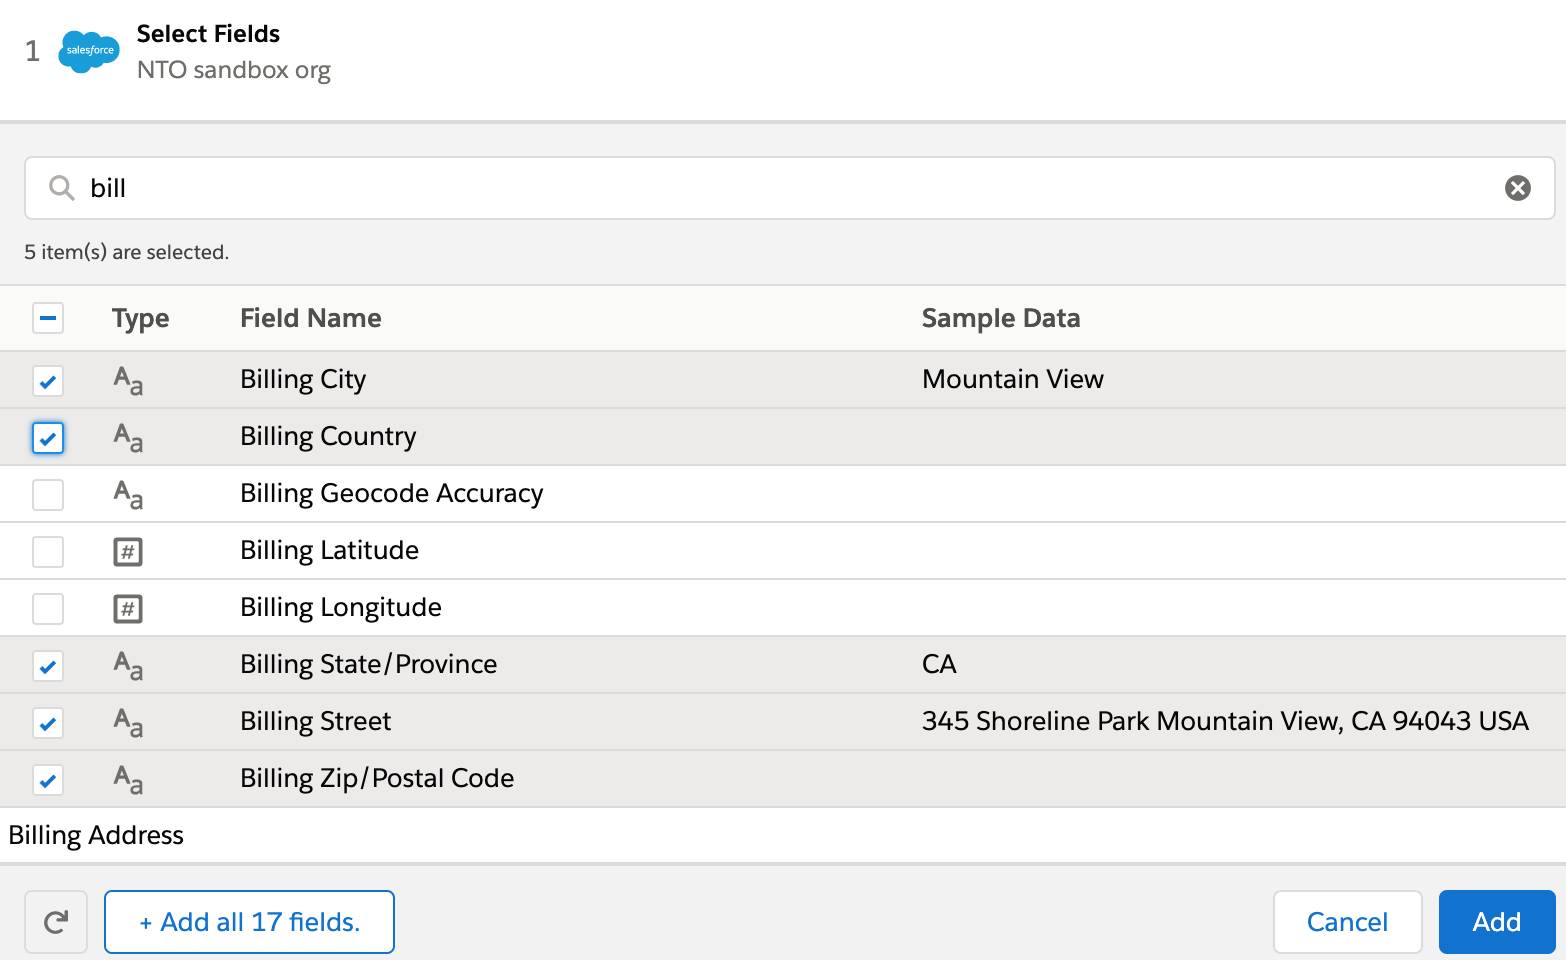
Task: Click the 'Billing Geocode Accuracy' field name
Action: point(392,494)
